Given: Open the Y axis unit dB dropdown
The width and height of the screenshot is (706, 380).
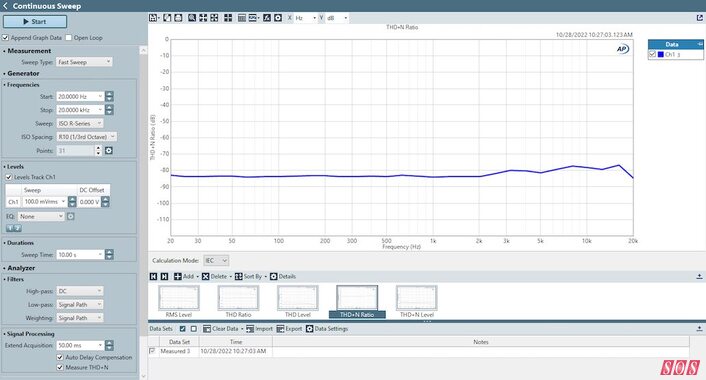Looking at the screenshot, I should (337, 18).
